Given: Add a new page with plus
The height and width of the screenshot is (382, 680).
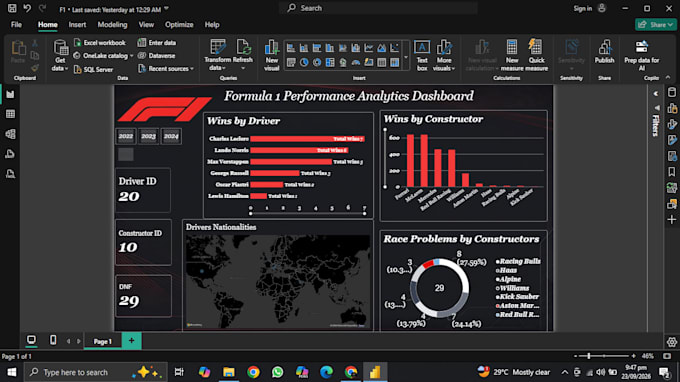Looking at the screenshot, I should pos(131,341).
